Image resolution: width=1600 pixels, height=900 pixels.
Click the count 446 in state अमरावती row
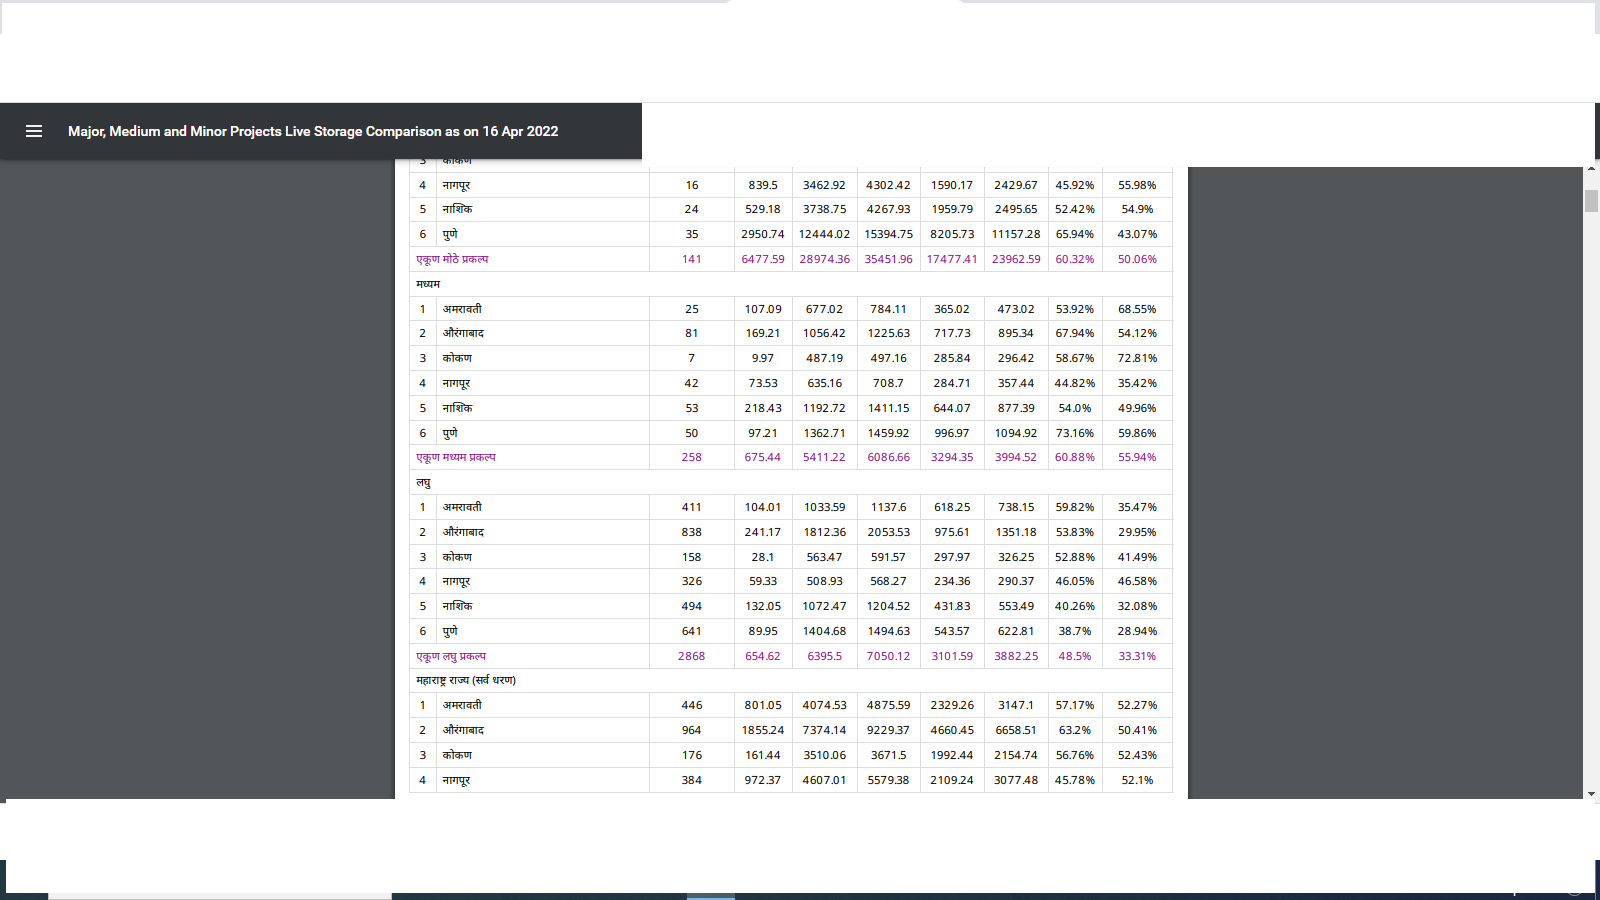pos(691,705)
